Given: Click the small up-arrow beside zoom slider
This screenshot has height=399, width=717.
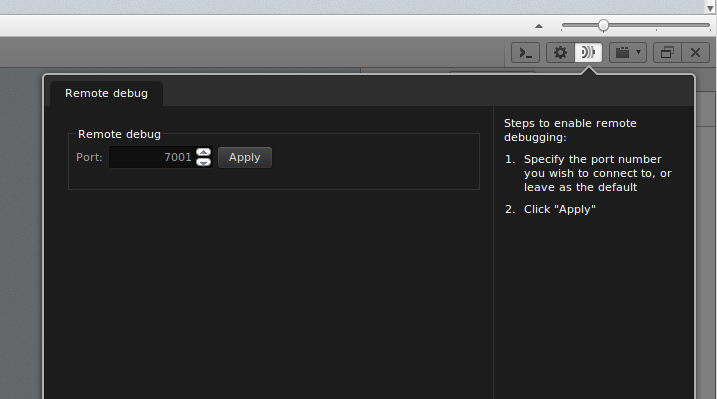Looking at the screenshot, I should click(539, 26).
